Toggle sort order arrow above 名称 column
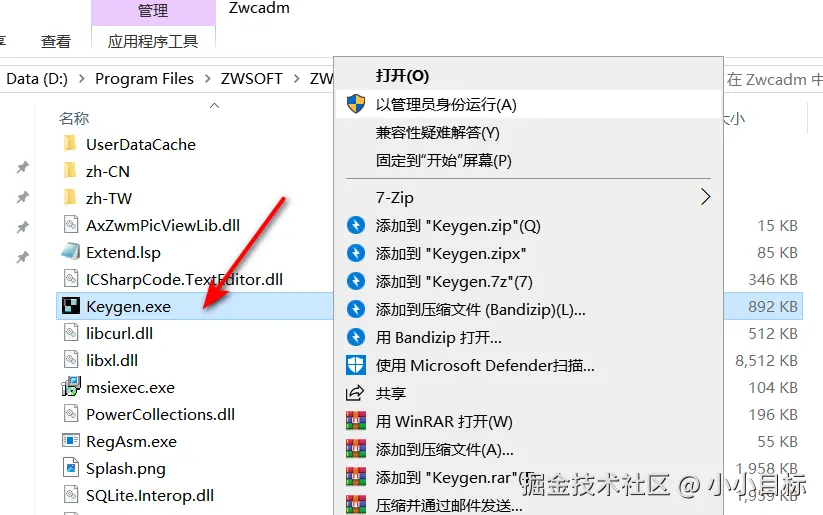This screenshot has height=515, width=823. click(214, 106)
